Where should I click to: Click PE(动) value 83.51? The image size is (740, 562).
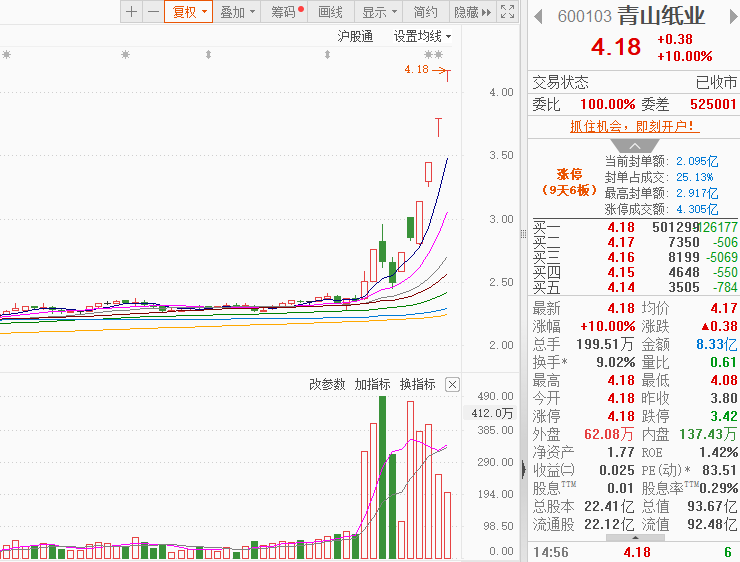point(719,470)
